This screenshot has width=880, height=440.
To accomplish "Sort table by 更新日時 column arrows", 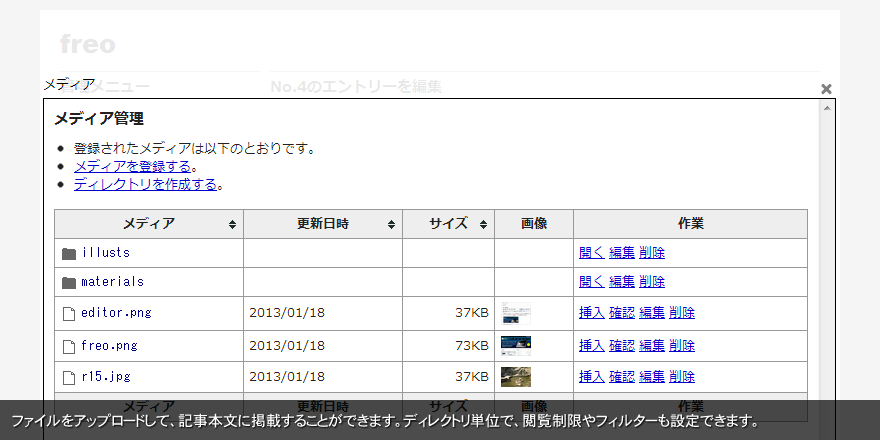I will [x=391, y=224].
